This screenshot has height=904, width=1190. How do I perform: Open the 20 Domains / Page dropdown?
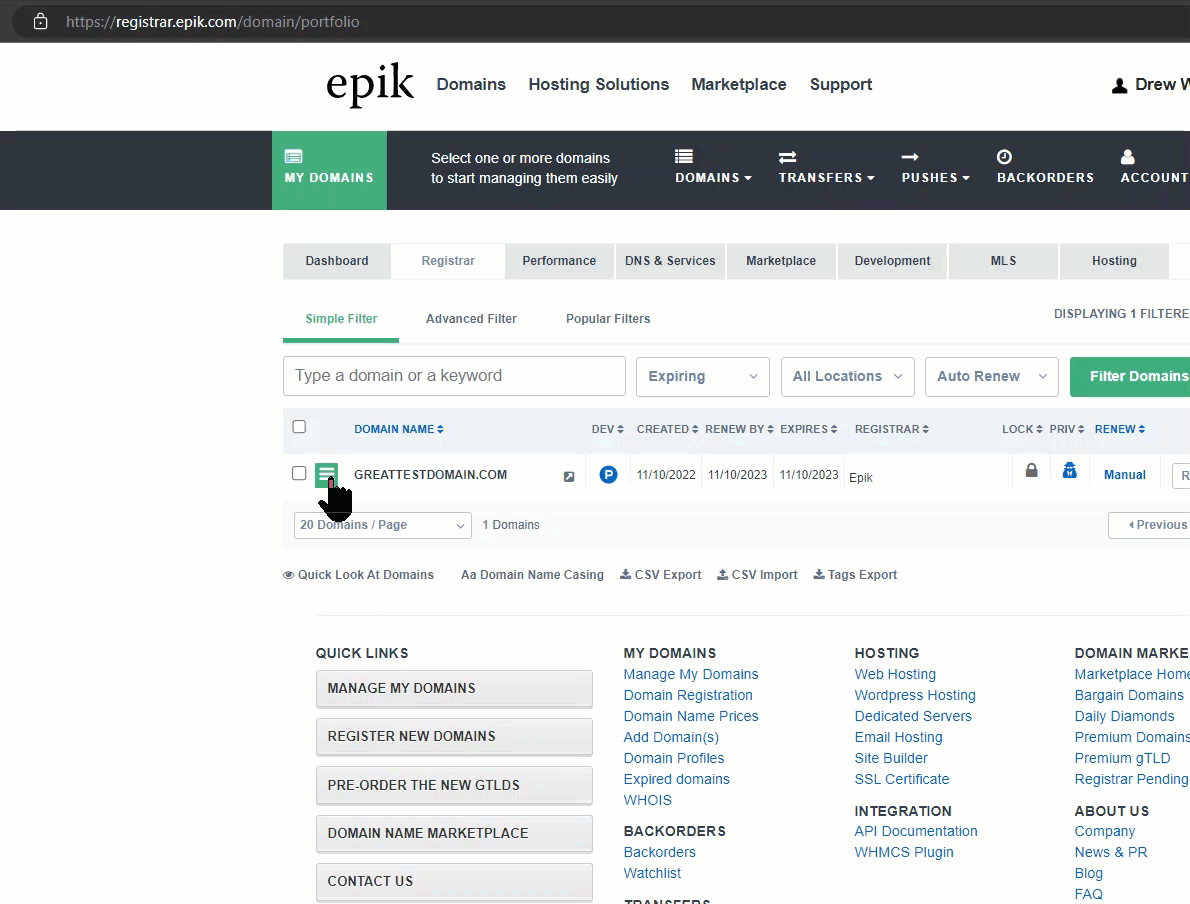click(x=382, y=525)
